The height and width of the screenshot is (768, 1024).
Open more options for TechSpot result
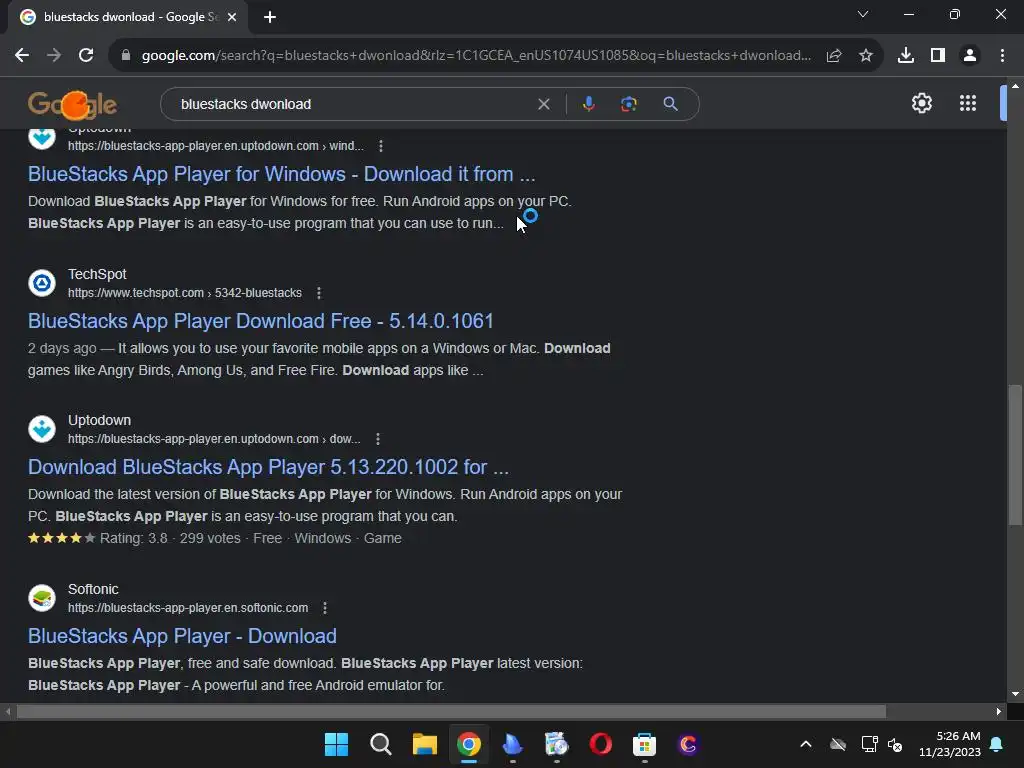tap(319, 293)
